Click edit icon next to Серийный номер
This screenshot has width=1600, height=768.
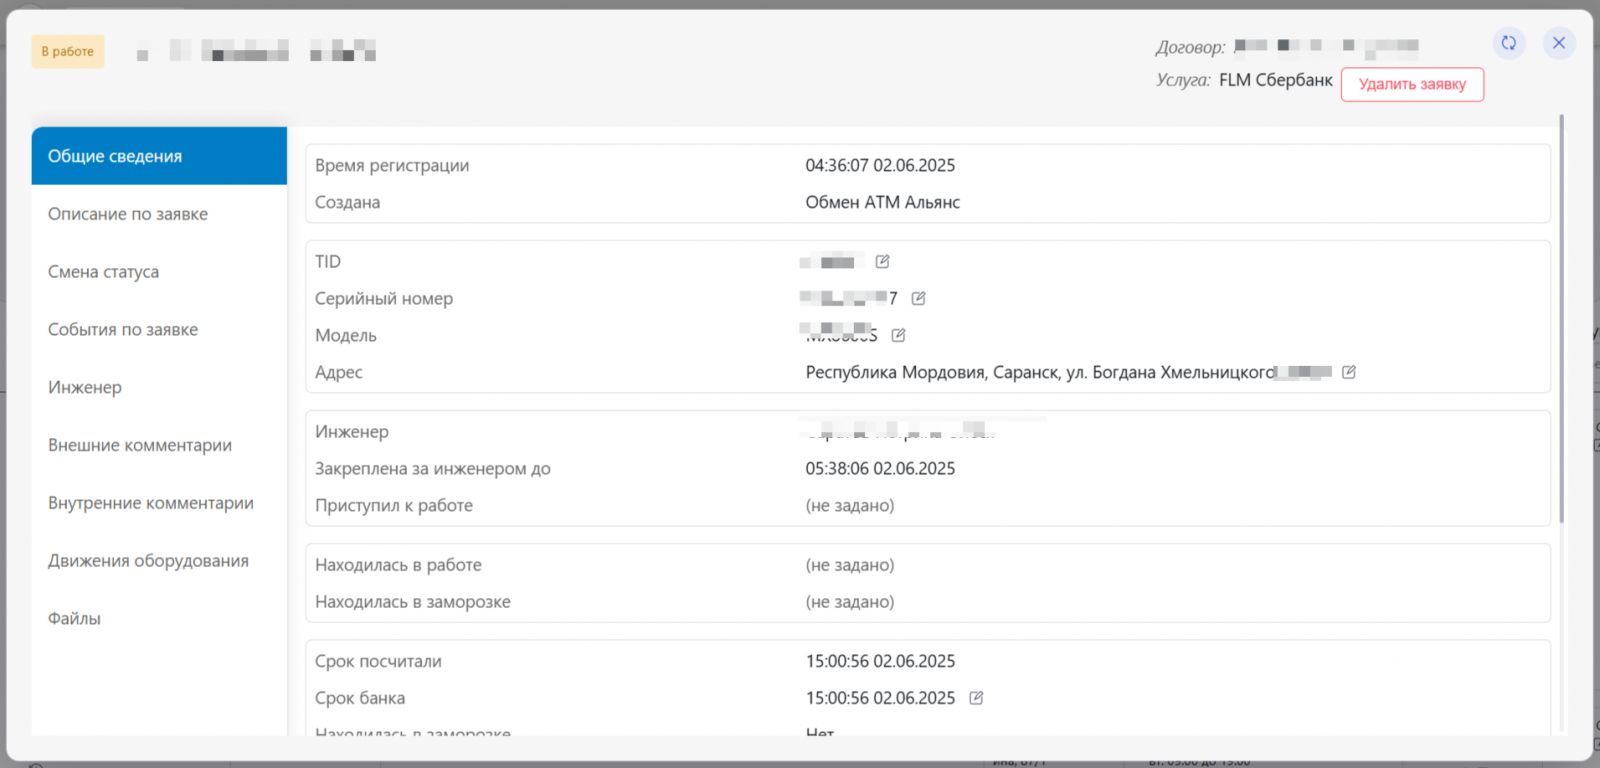[x=918, y=299]
